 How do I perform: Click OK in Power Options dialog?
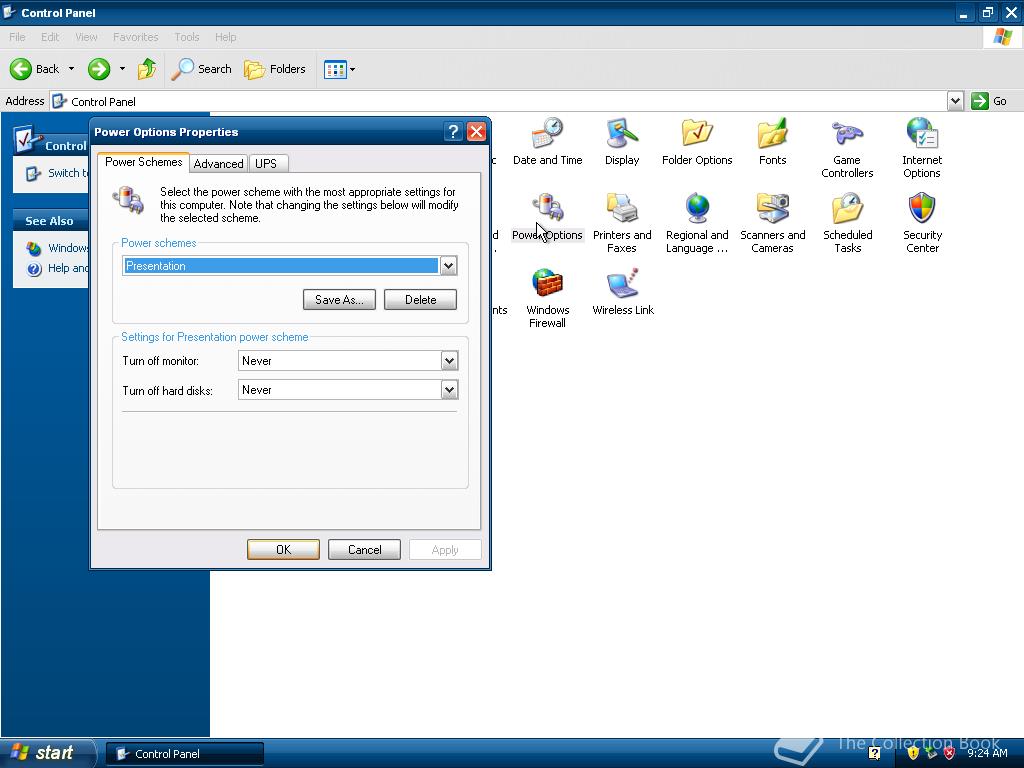click(283, 550)
